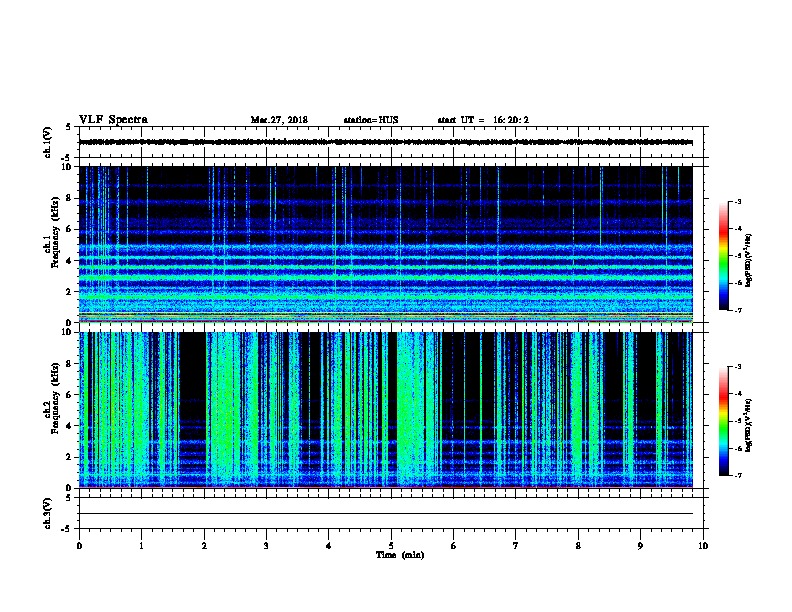Click the ch.1 colorbar log(PSD) label

(x=749, y=260)
